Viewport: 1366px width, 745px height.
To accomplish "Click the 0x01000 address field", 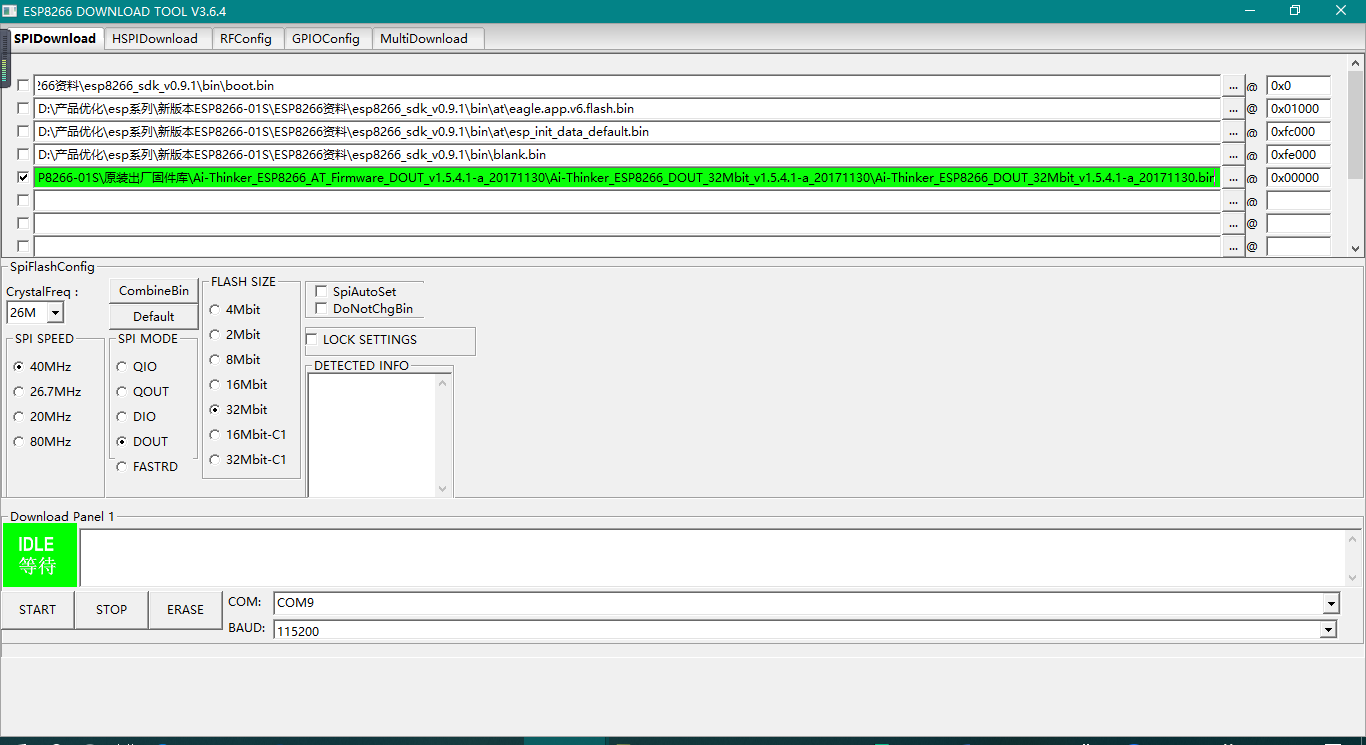I will [x=1298, y=109].
